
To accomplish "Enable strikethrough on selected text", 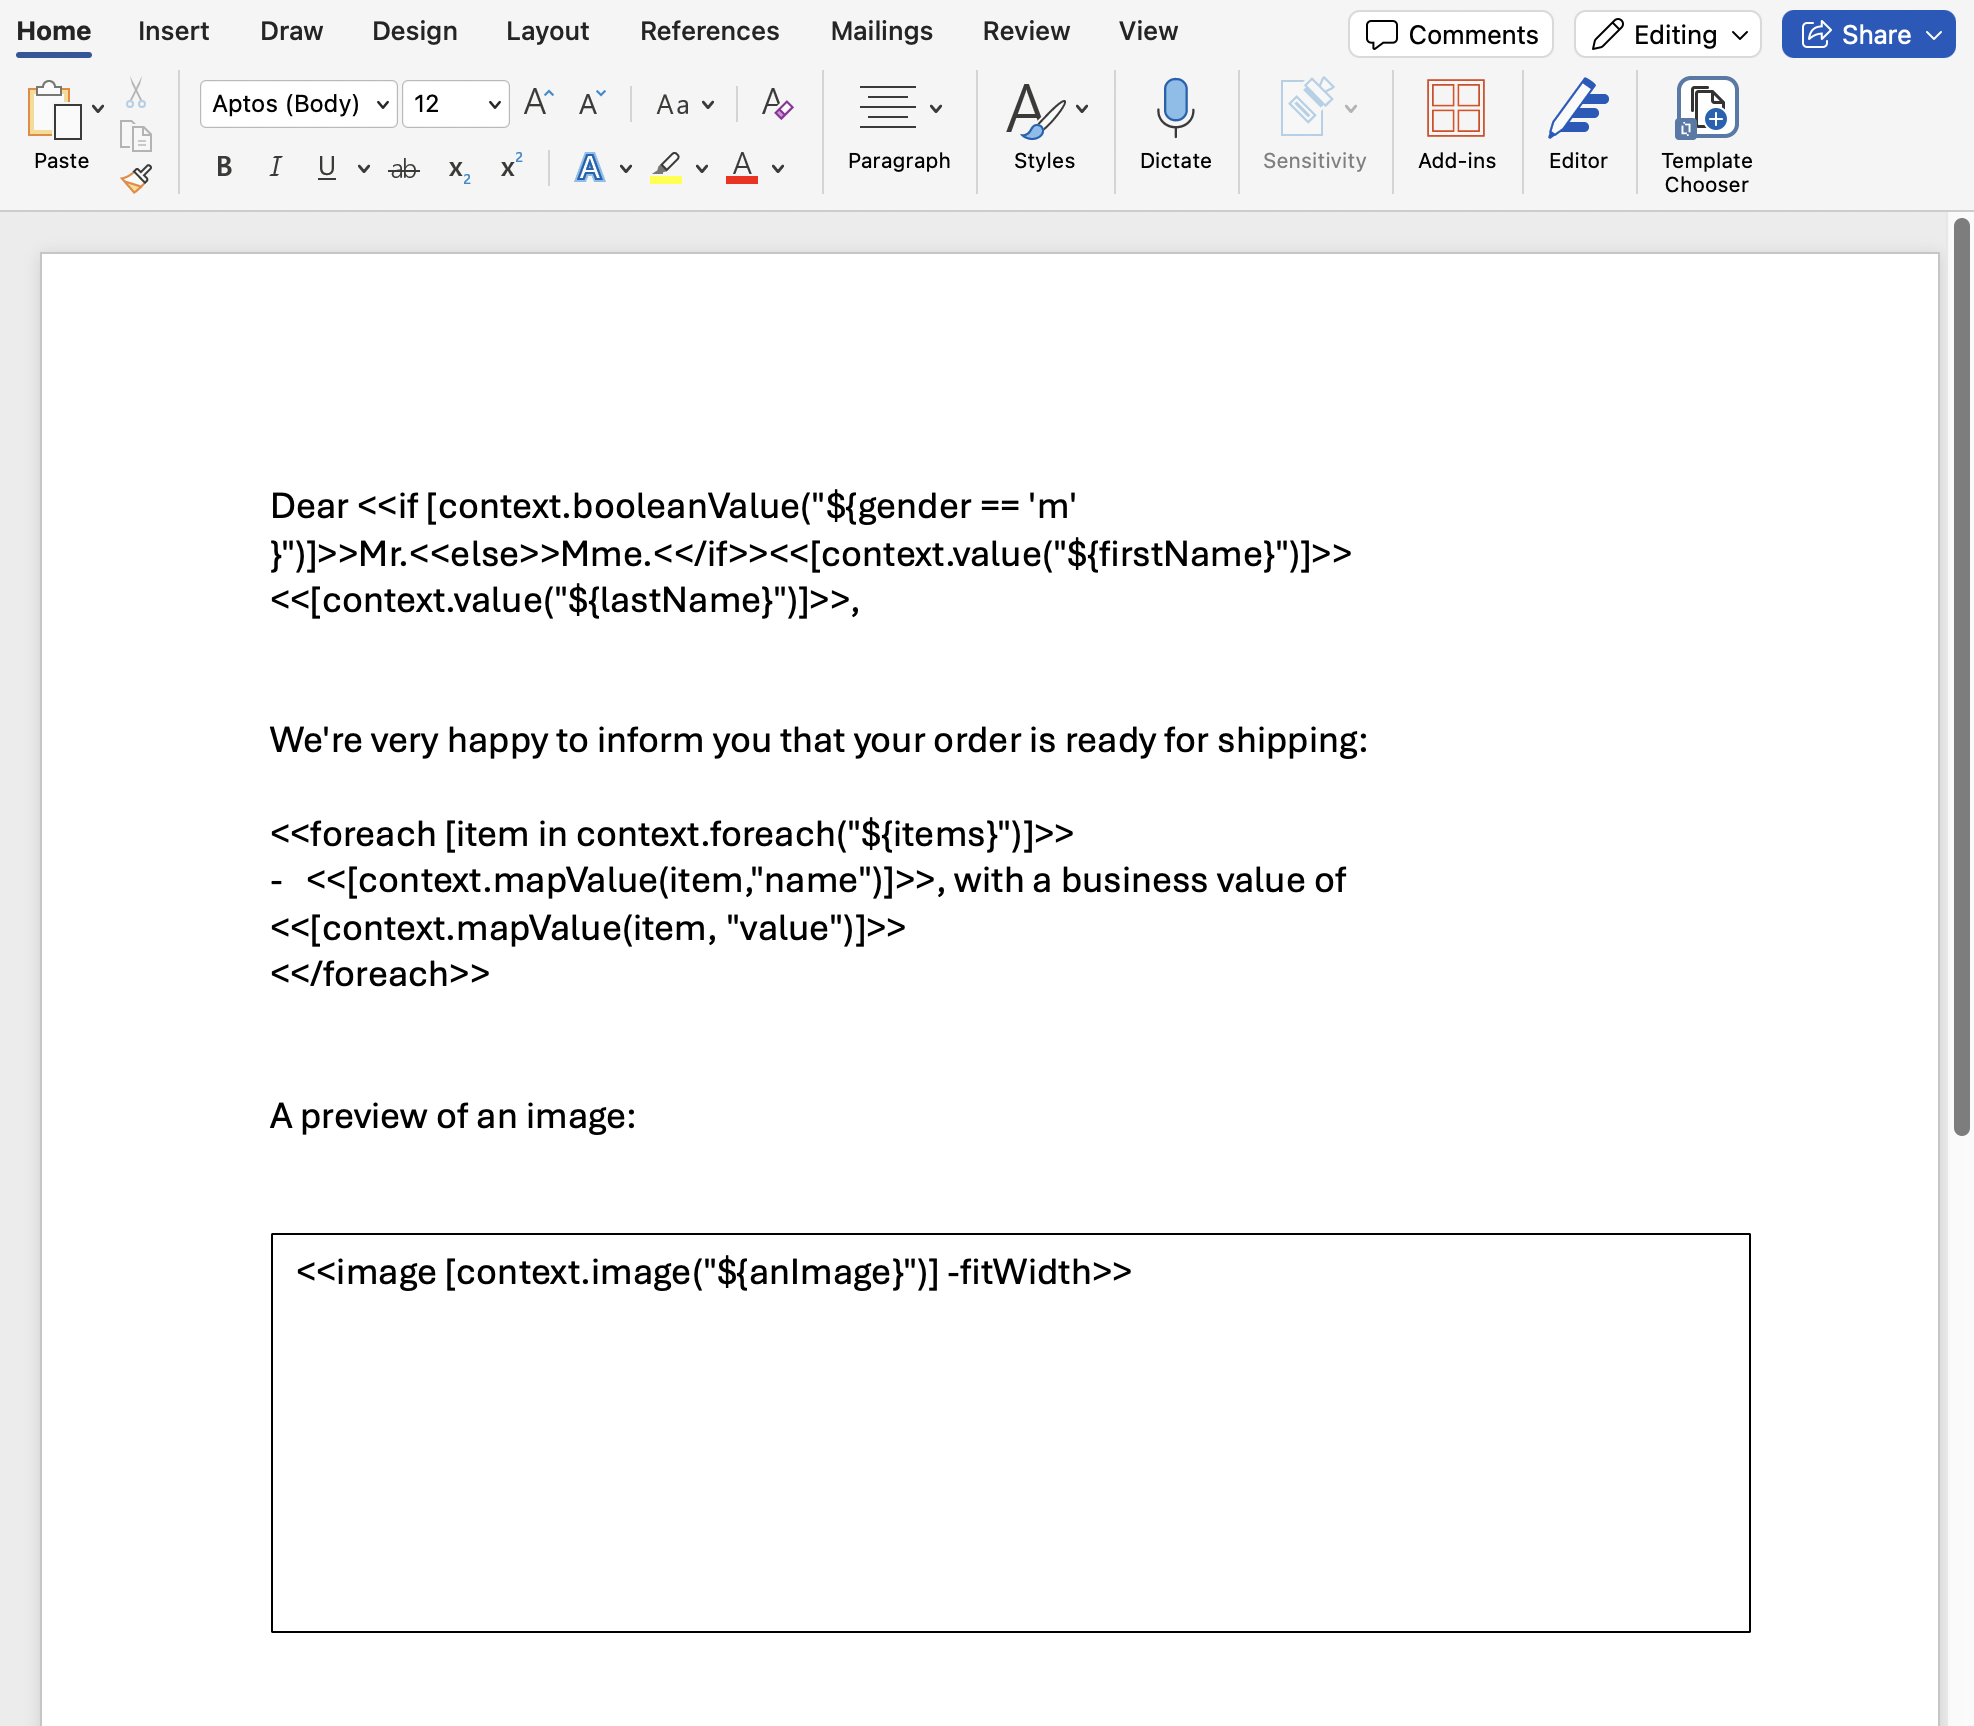I will point(403,167).
